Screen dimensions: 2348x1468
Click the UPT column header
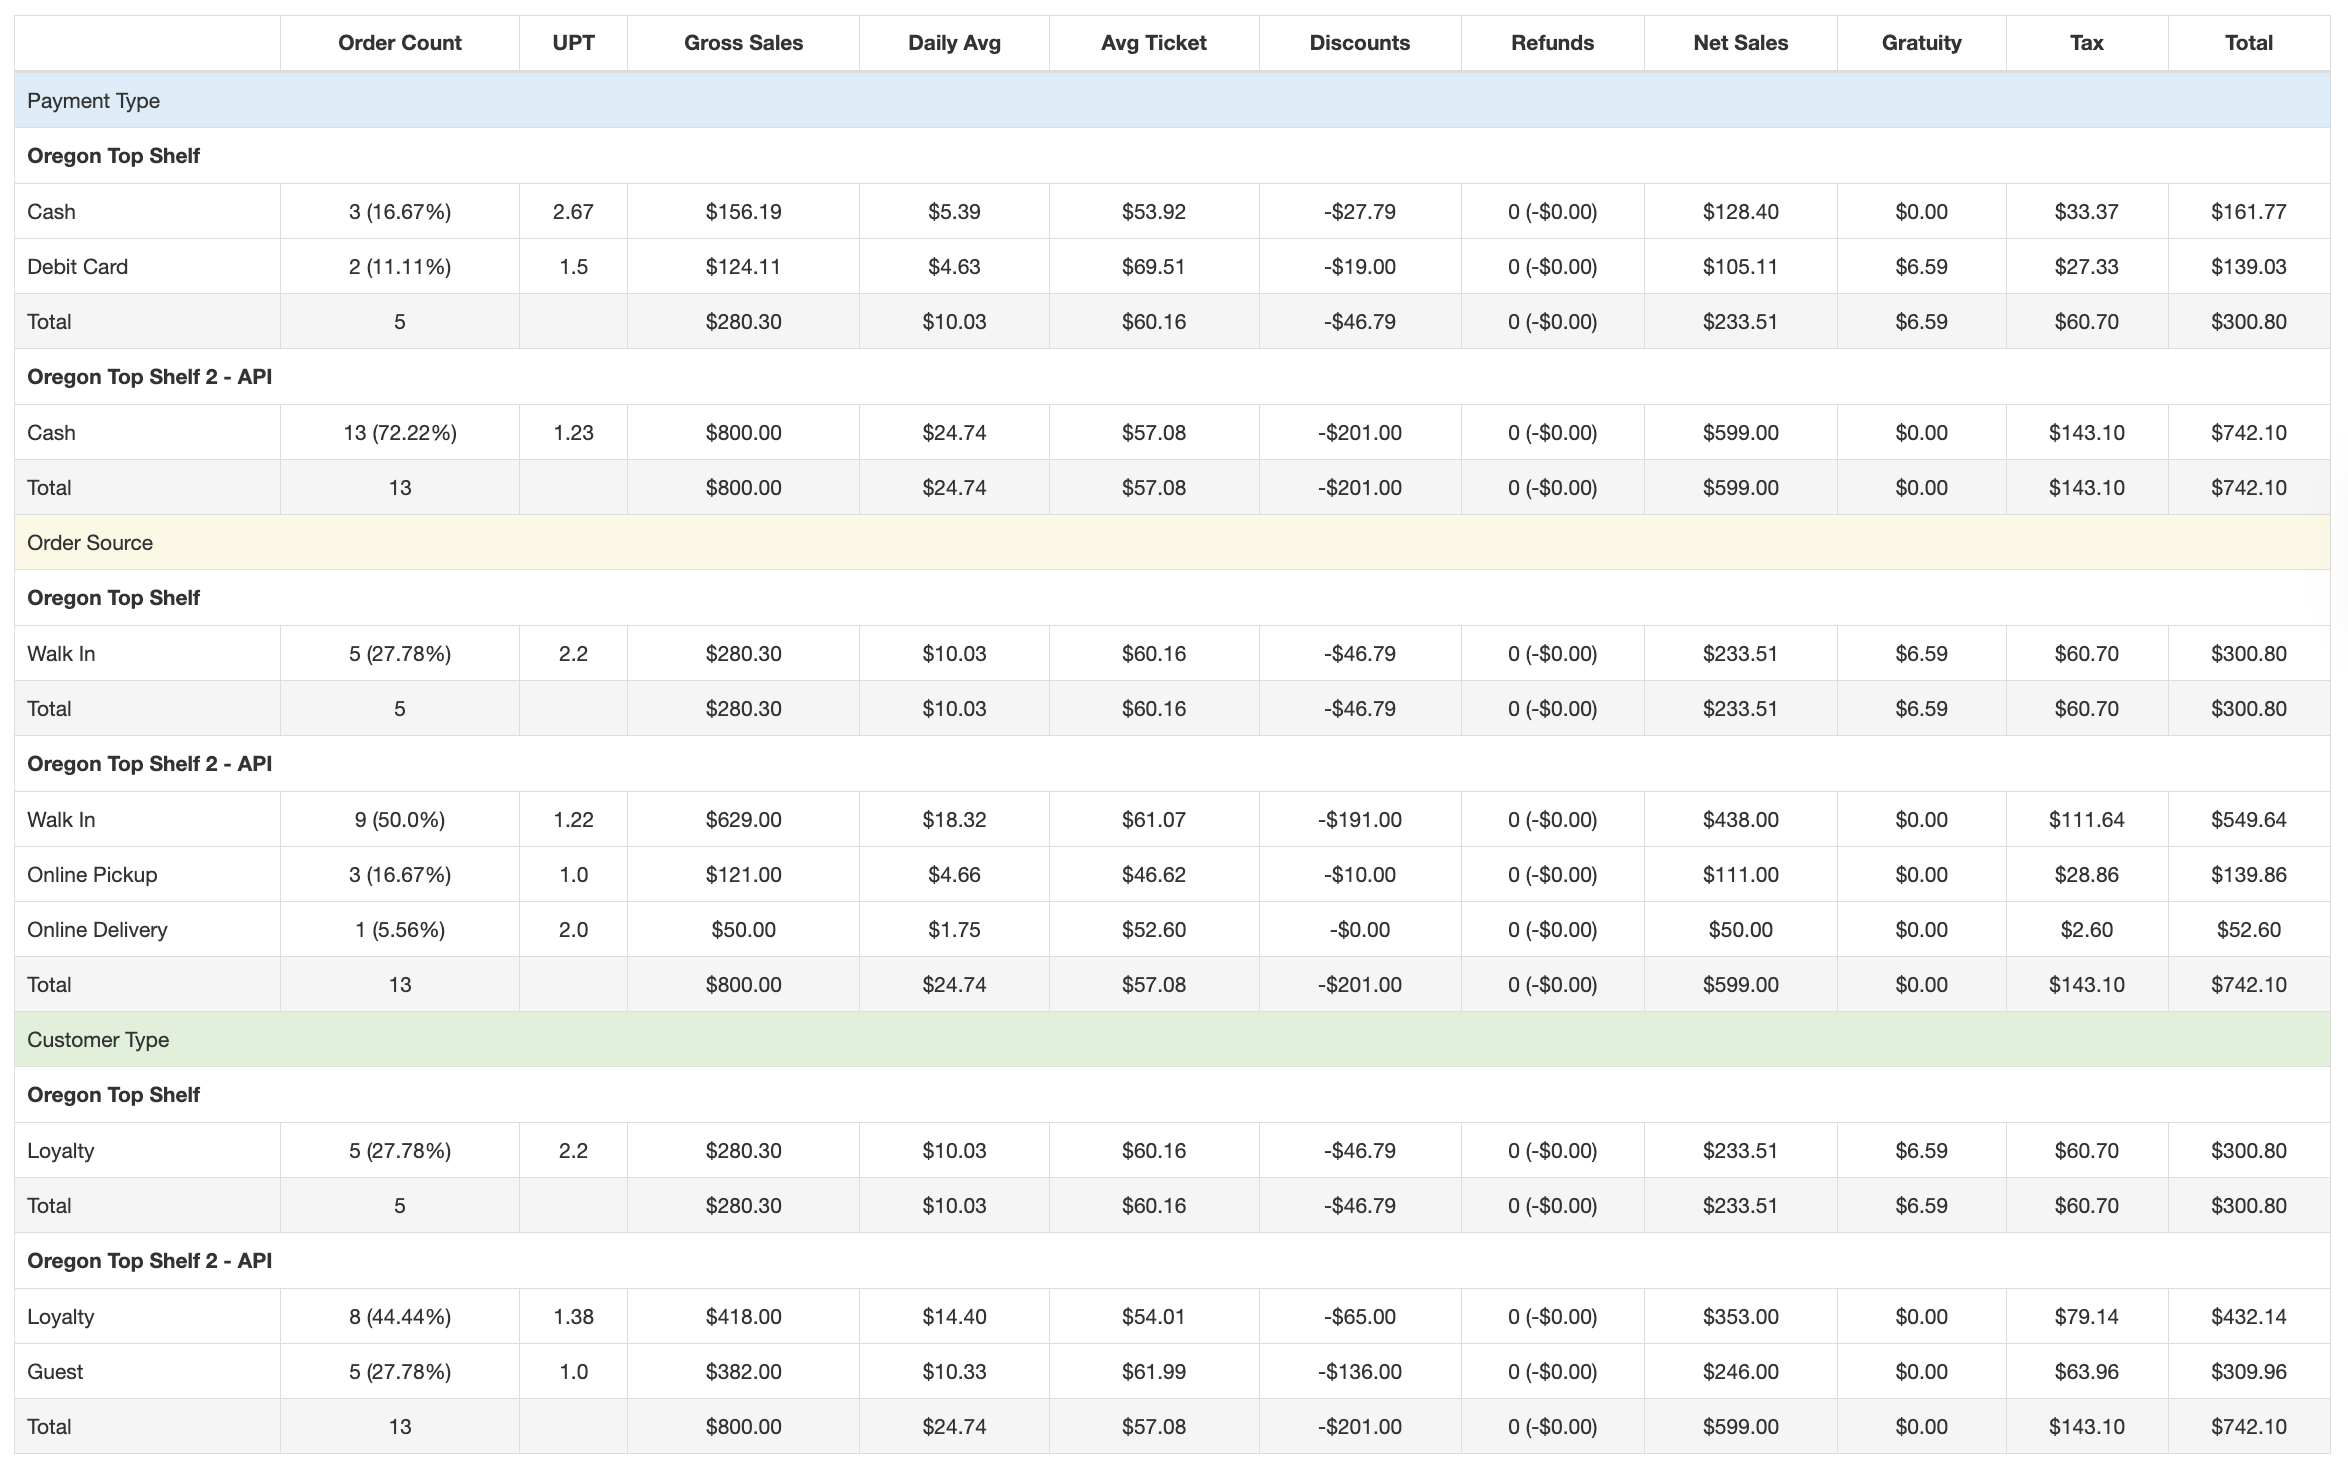tap(573, 43)
